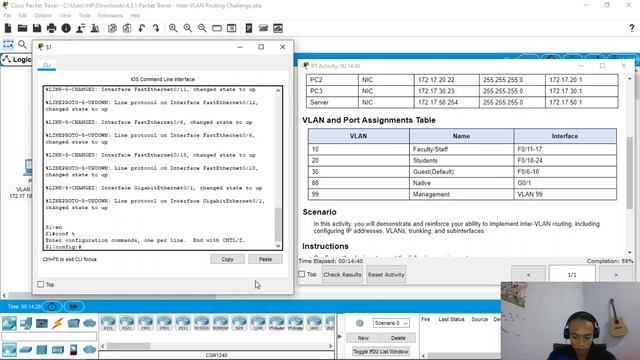Click New scenario button

363,338
